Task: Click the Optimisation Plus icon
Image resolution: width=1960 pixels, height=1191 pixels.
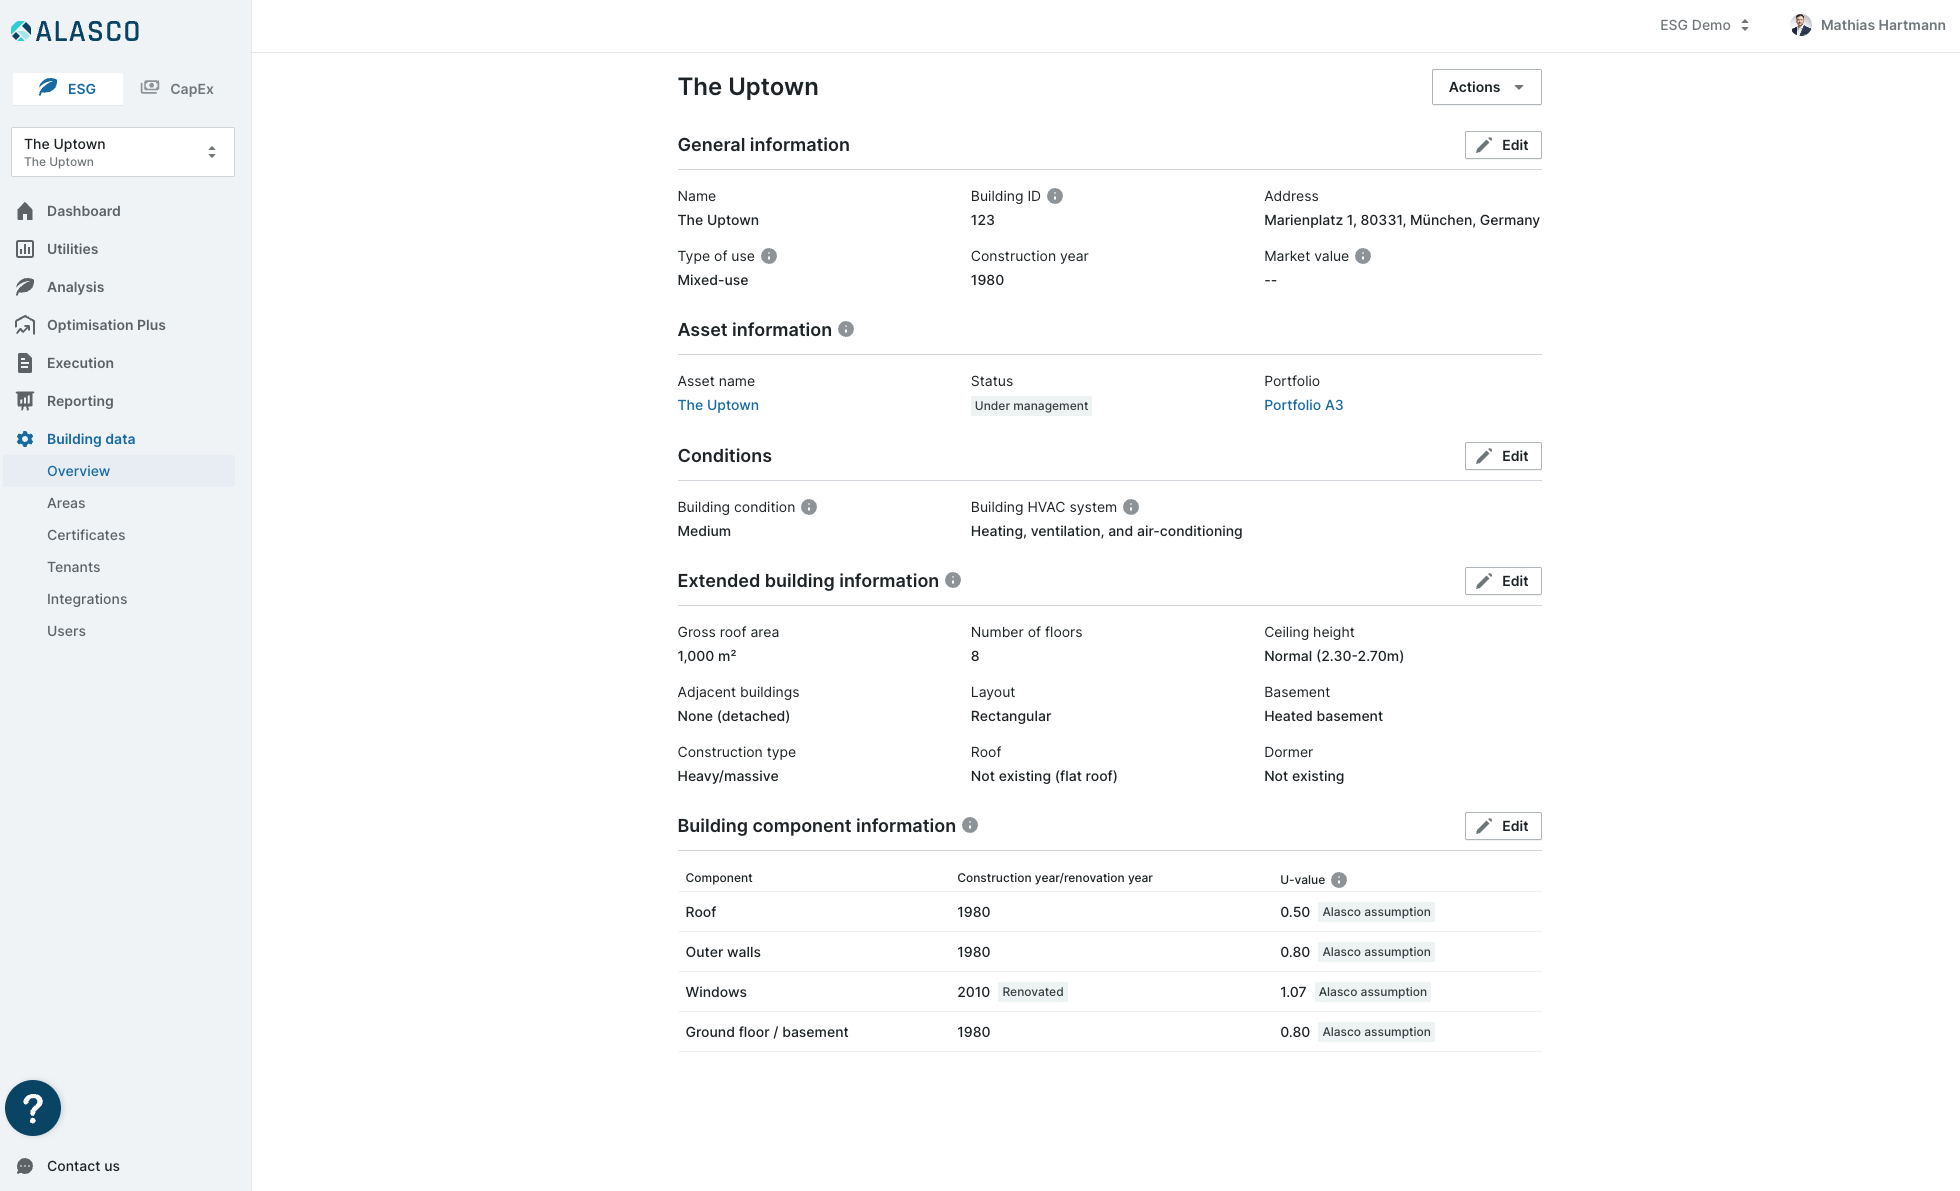Action: pos(25,325)
